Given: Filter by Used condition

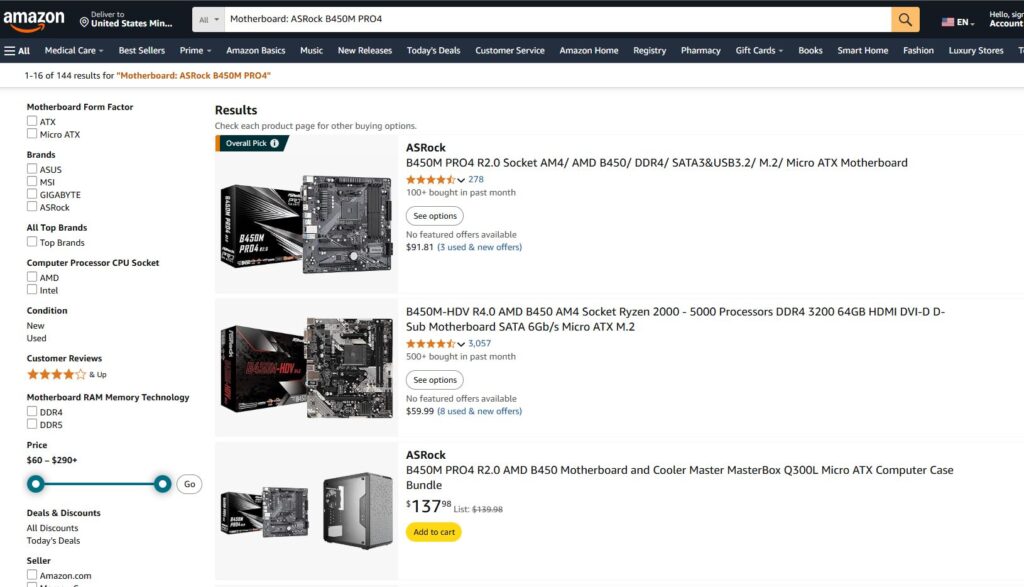Looking at the screenshot, I should [x=37, y=338].
